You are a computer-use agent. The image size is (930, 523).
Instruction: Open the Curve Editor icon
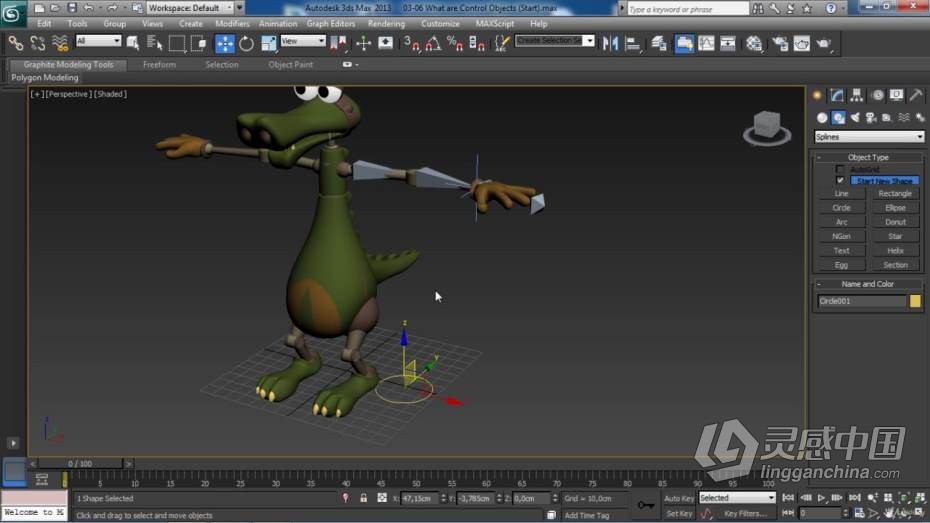tap(706, 43)
